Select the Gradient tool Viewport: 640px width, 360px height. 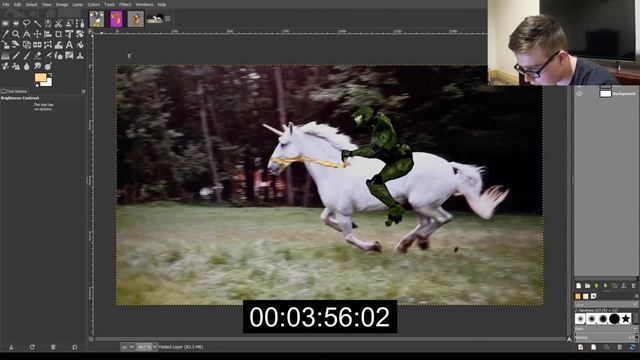pos(5,55)
